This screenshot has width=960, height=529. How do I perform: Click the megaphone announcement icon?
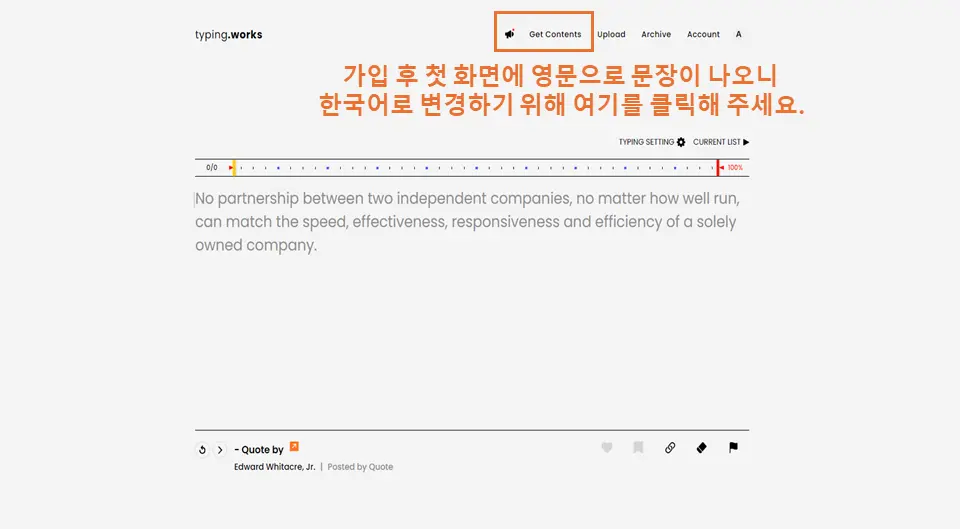click(x=509, y=34)
